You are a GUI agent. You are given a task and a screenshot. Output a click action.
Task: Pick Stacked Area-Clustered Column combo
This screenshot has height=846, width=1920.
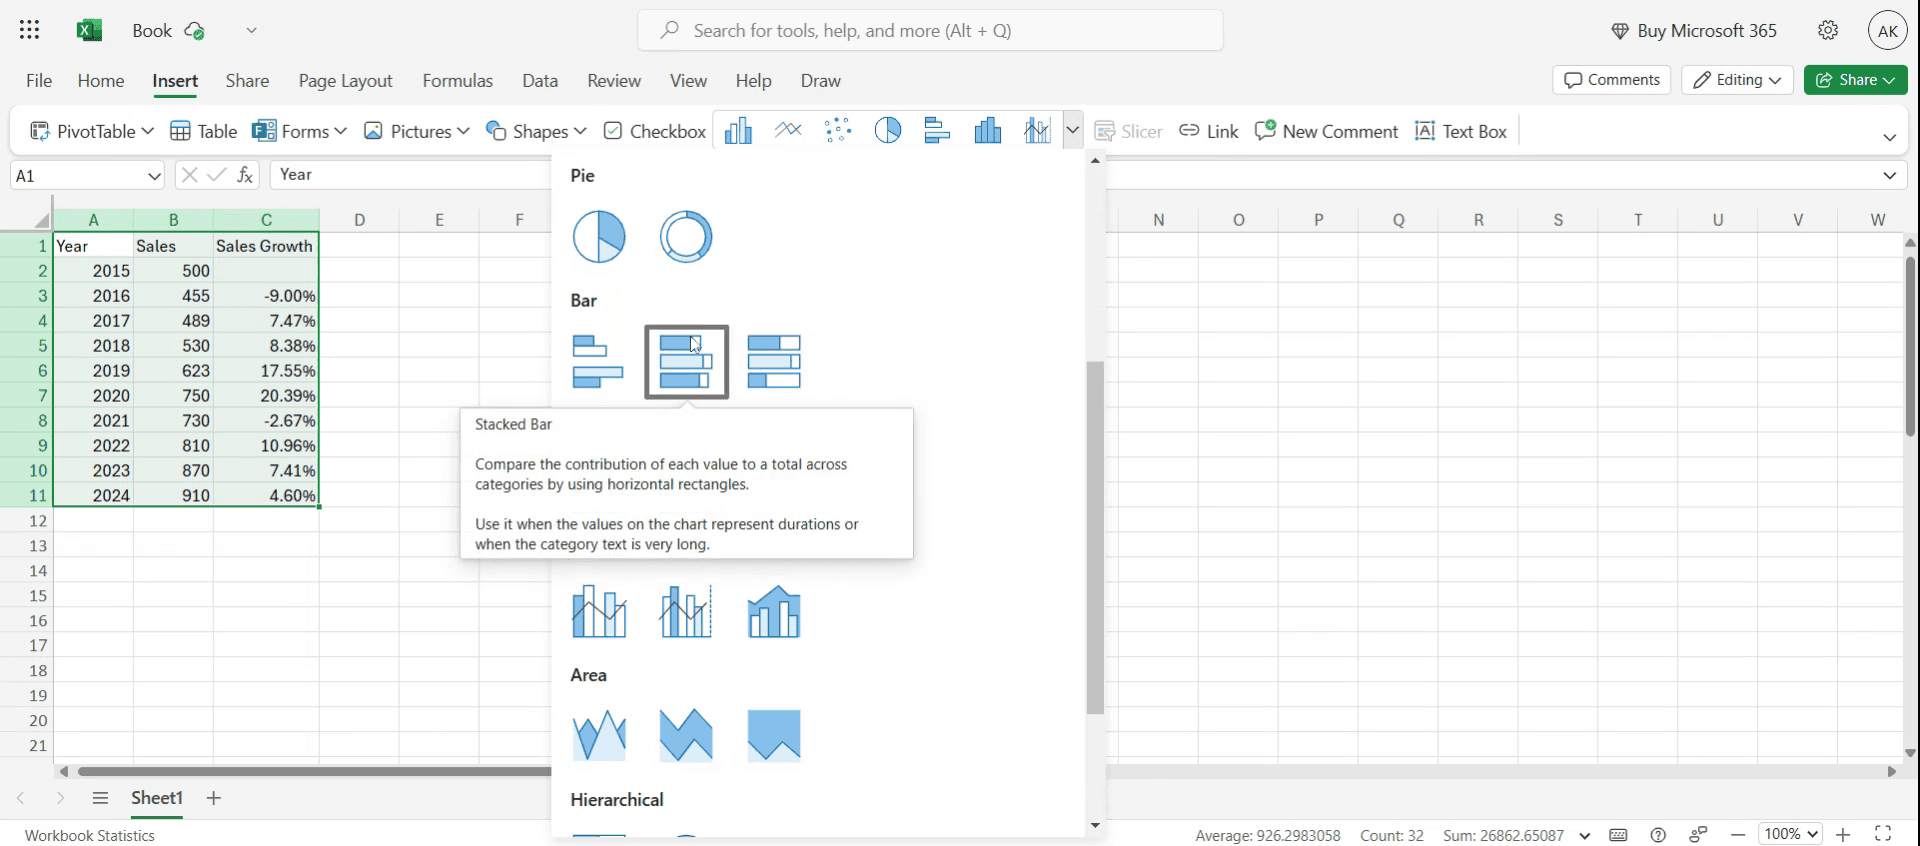(774, 611)
